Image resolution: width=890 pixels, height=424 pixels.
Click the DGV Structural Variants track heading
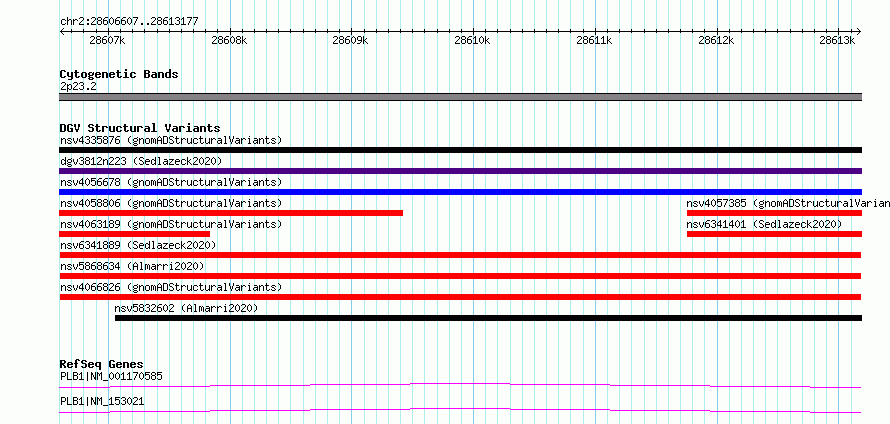pos(140,128)
